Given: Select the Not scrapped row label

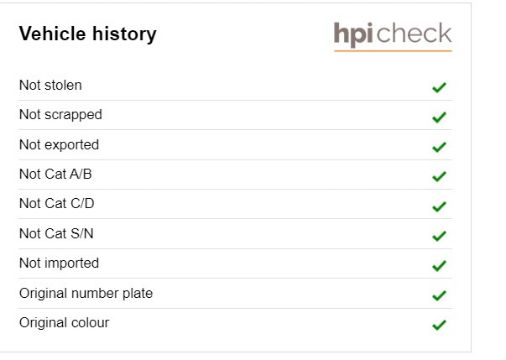Looking at the screenshot, I should [61, 115].
